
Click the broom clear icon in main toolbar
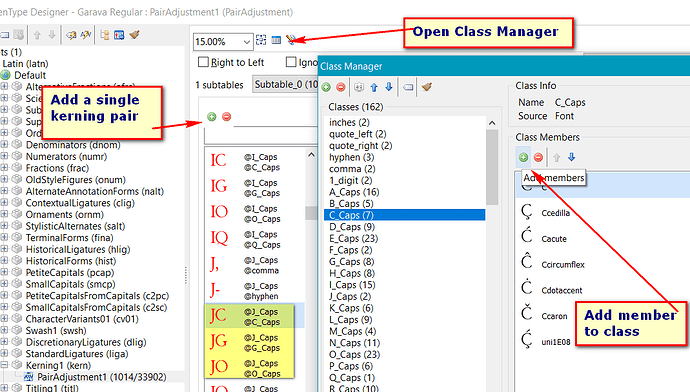coord(135,35)
